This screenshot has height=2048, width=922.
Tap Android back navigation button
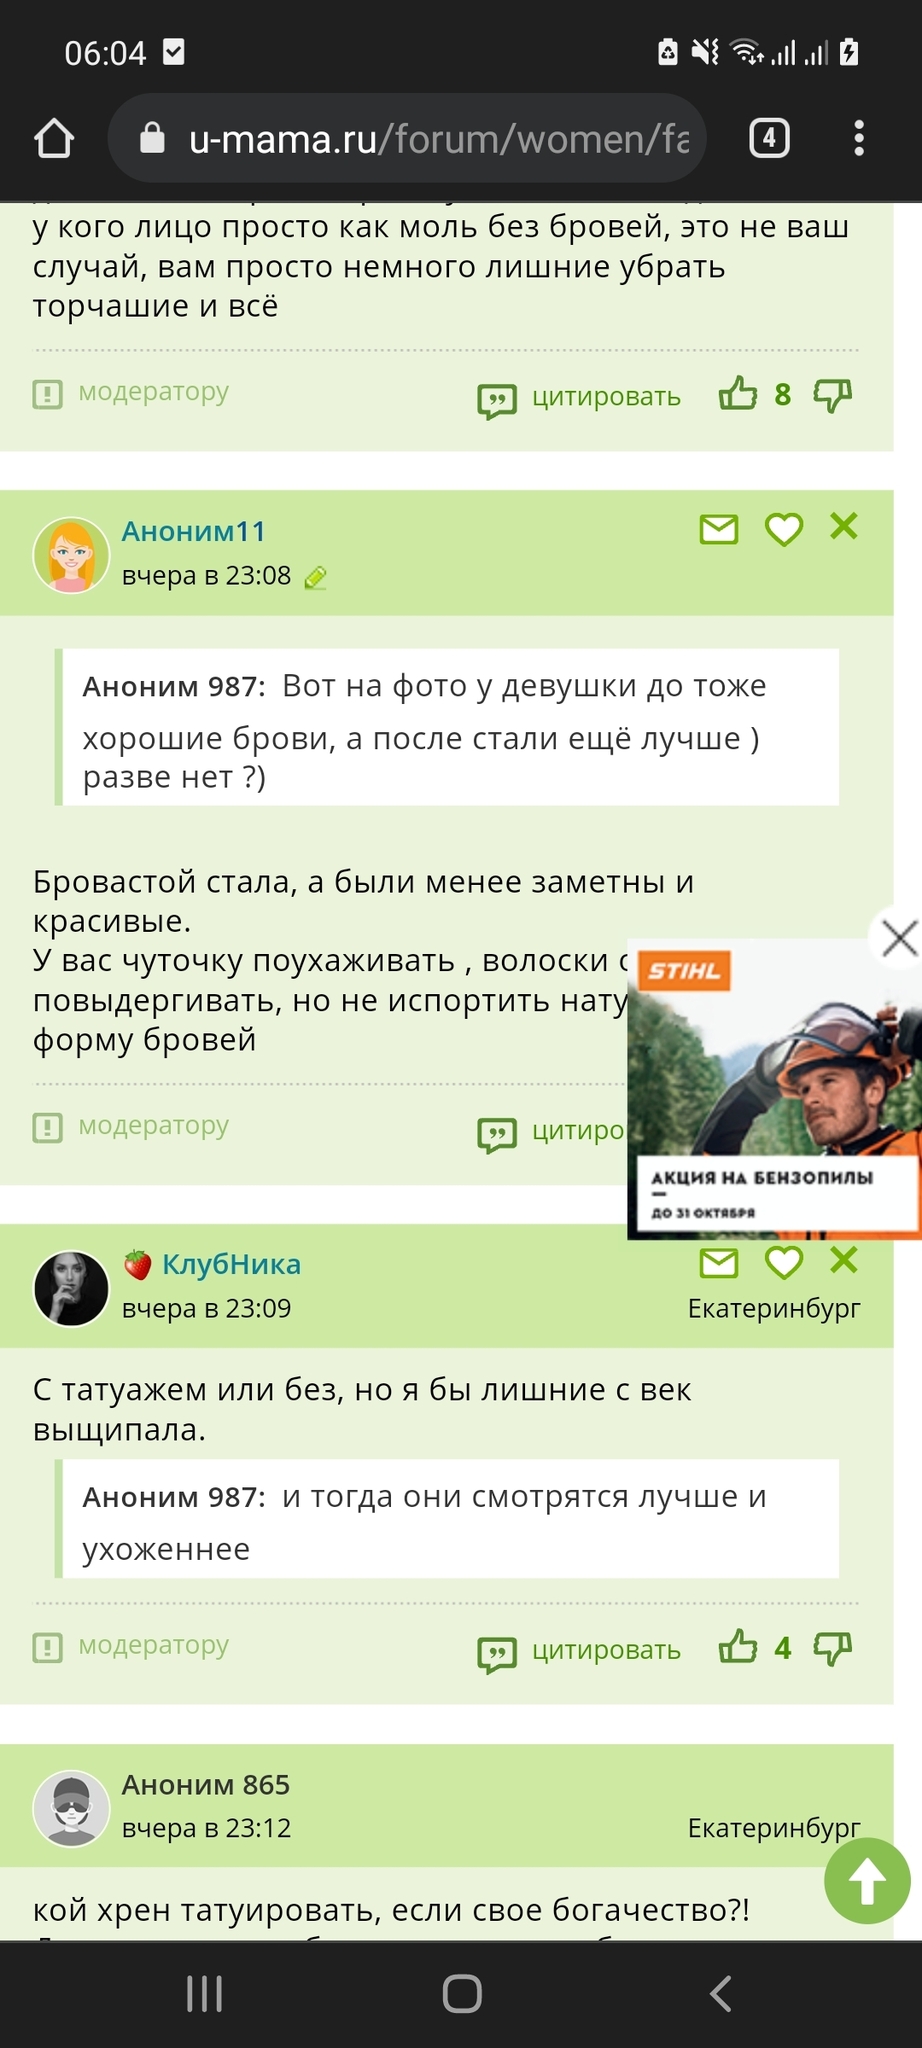pyautogui.click(x=720, y=1993)
